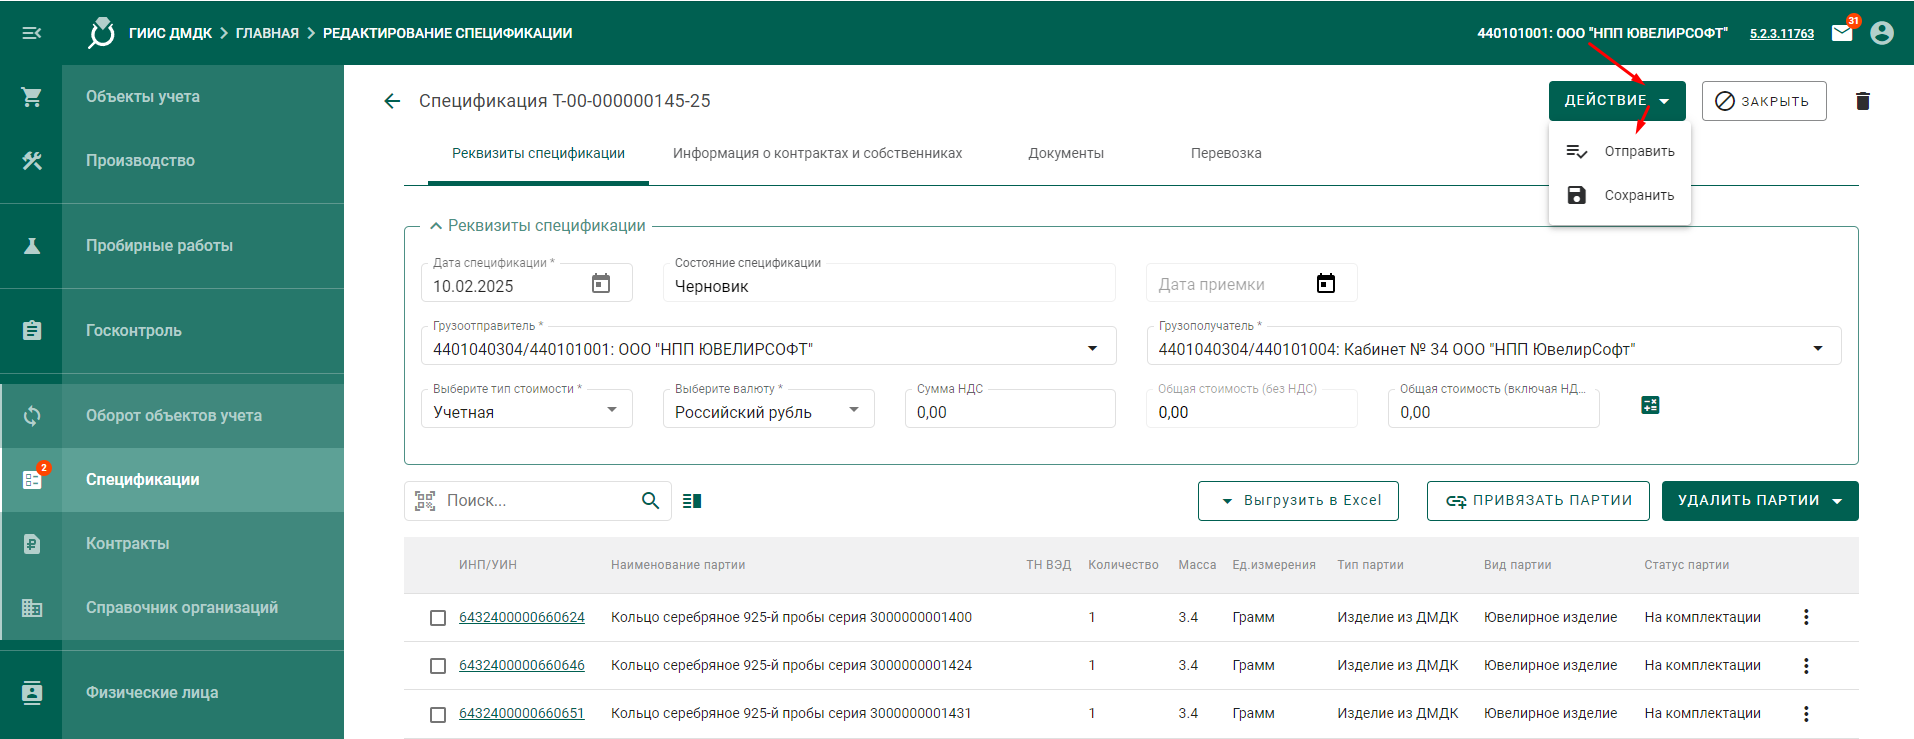Open batch link 6432400000660651

(522, 714)
